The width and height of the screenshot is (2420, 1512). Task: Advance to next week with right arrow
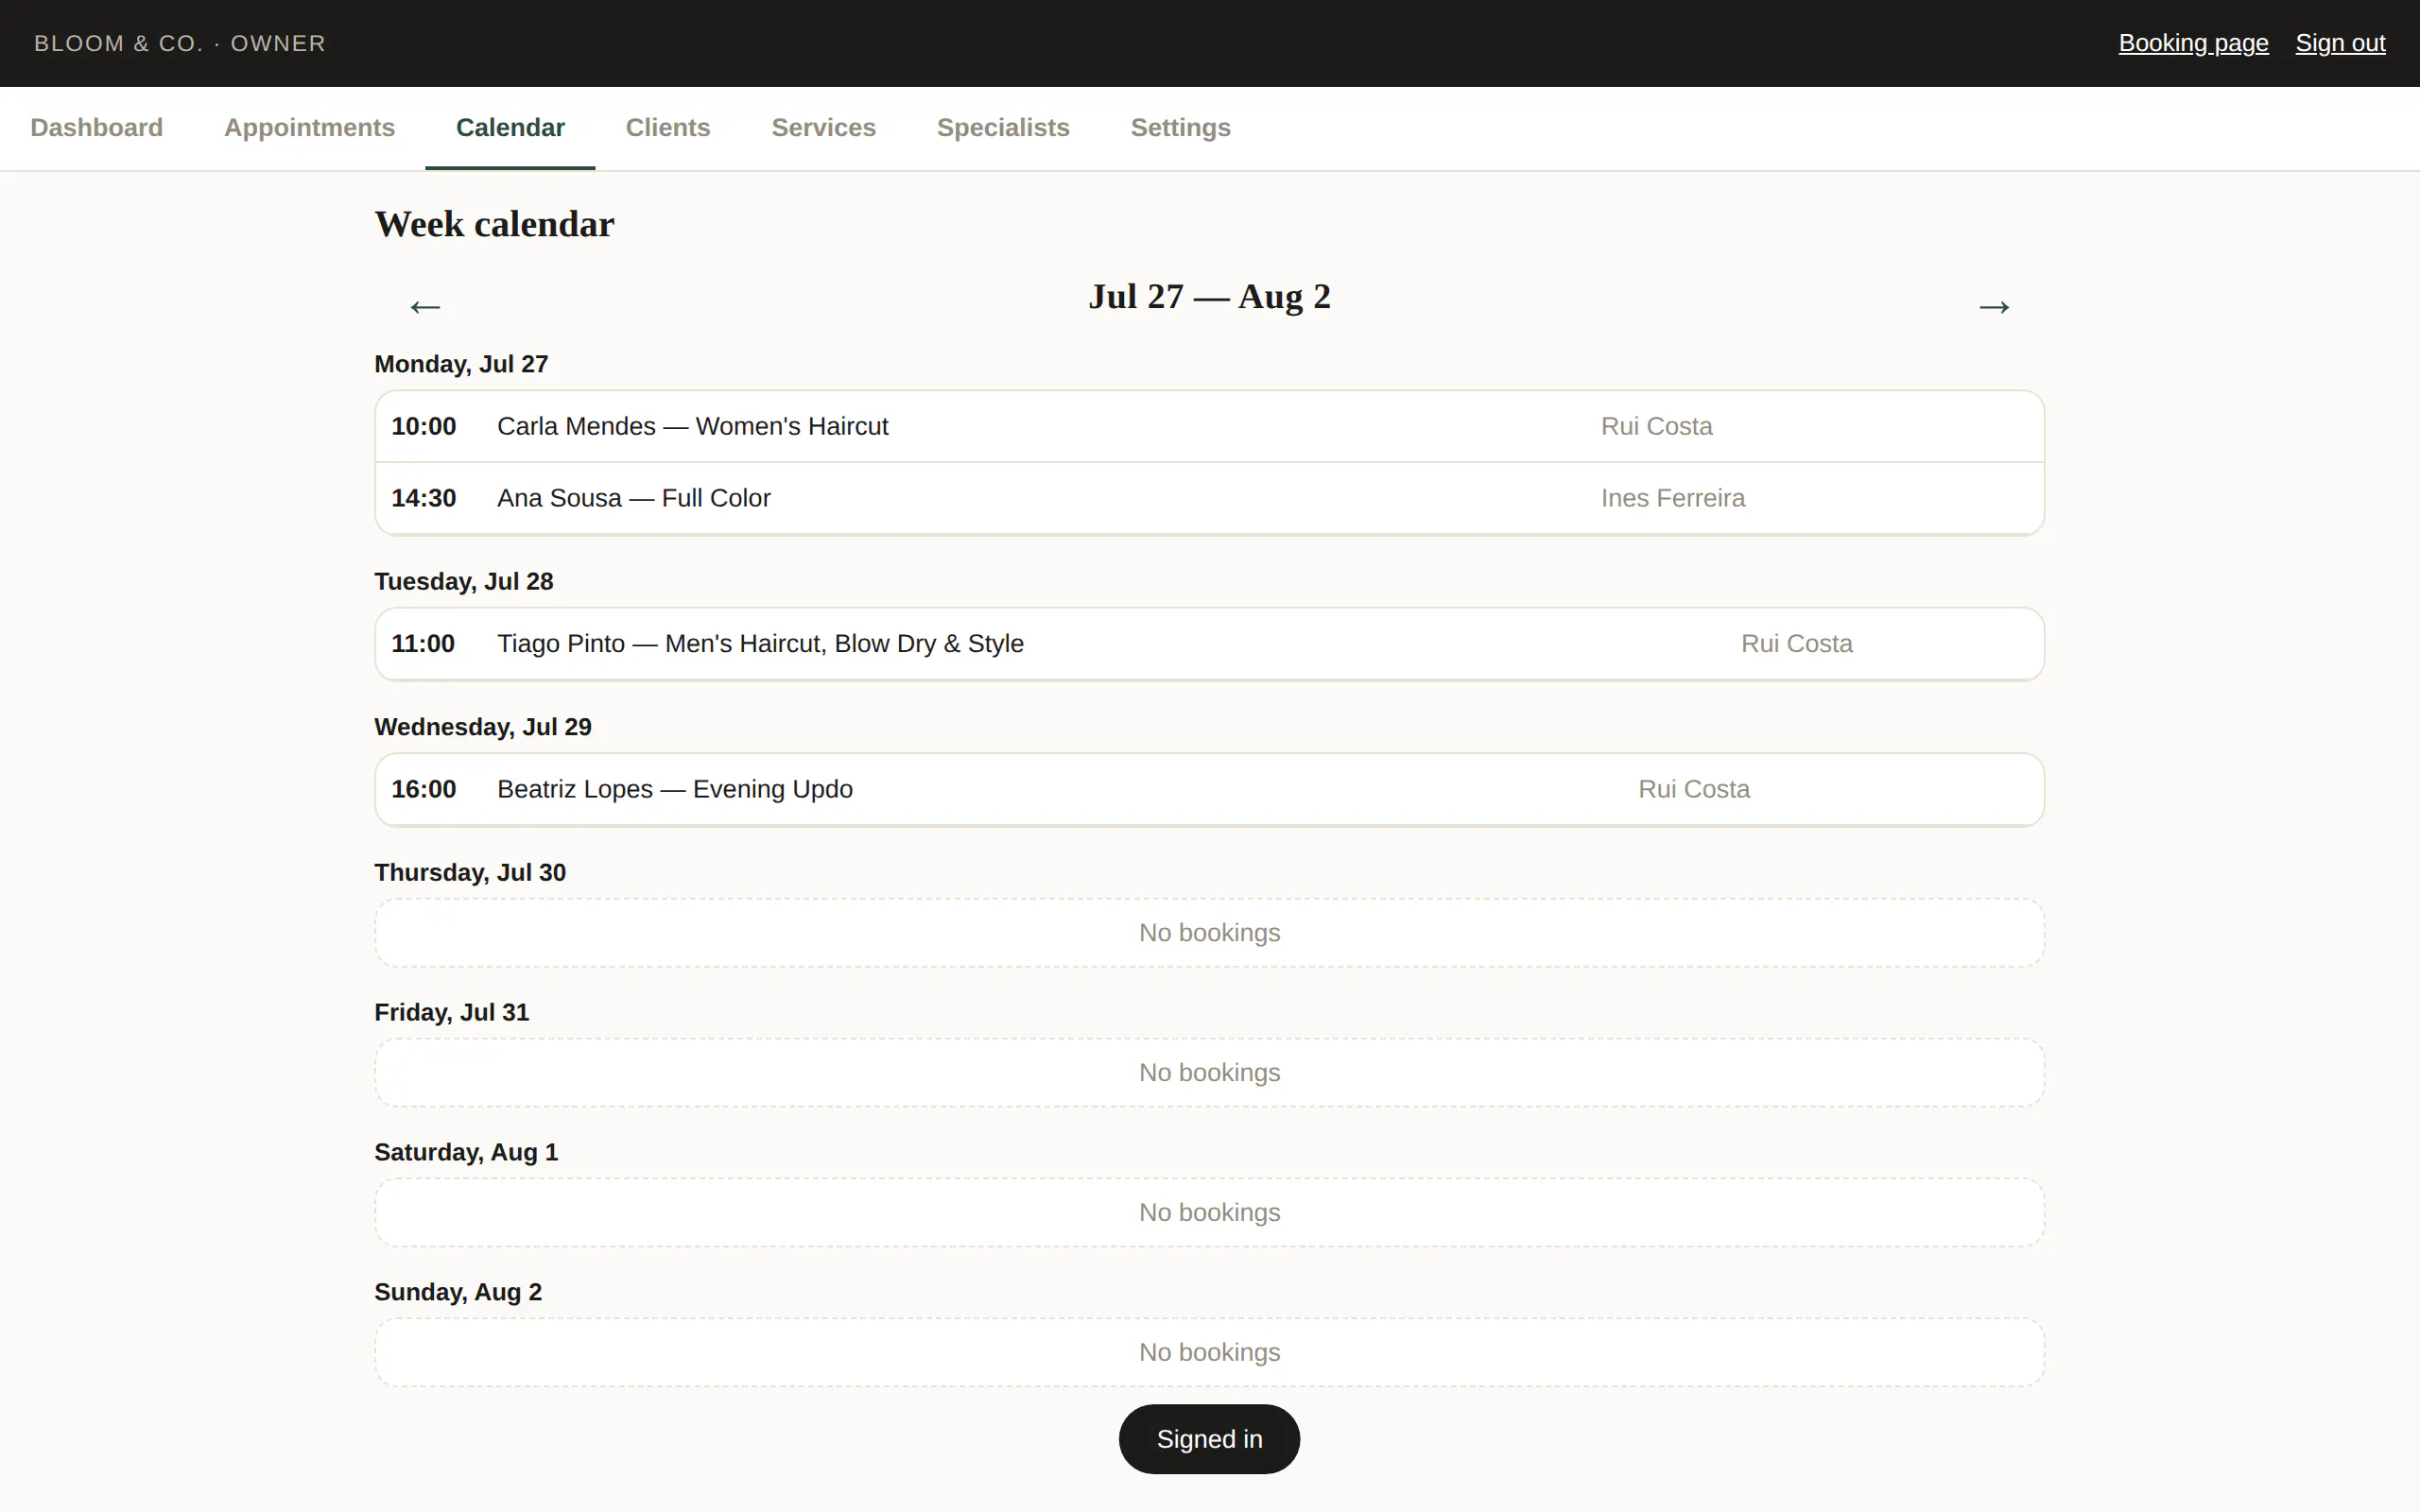tap(1994, 306)
